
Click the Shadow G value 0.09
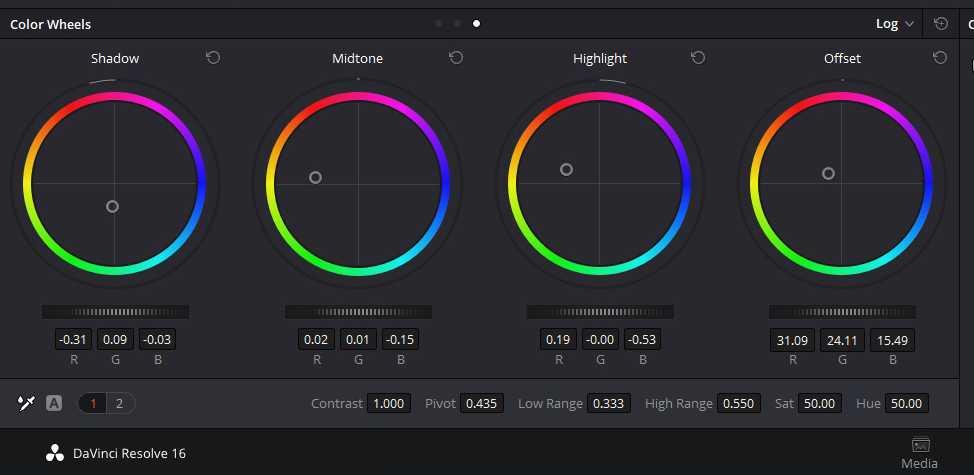tap(115, 340)
